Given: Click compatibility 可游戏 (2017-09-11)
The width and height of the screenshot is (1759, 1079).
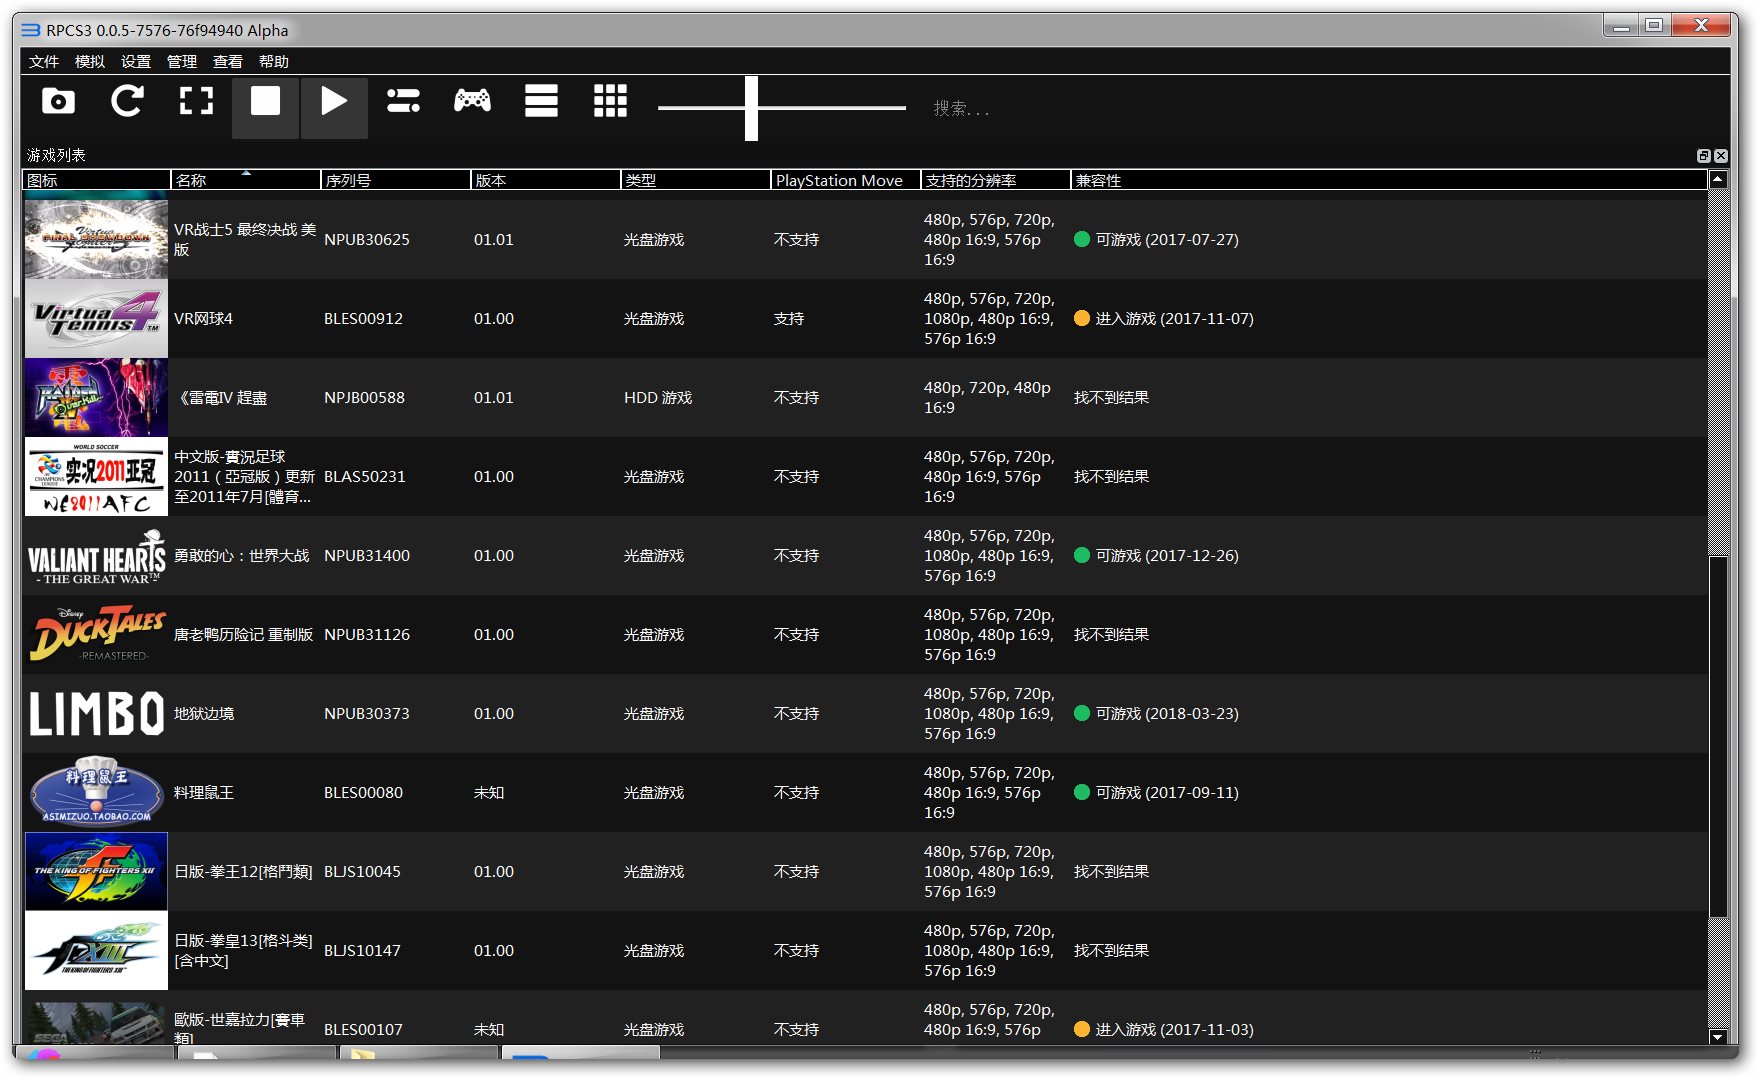Looking at the screenshot, I should tap(1156, 793).
